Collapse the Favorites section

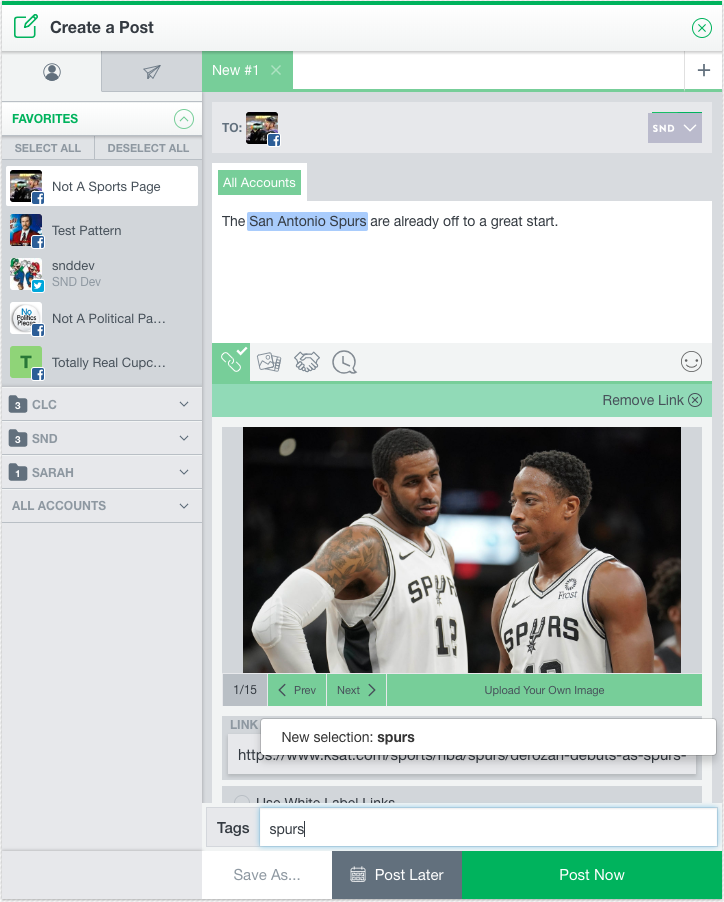[183, 119]
